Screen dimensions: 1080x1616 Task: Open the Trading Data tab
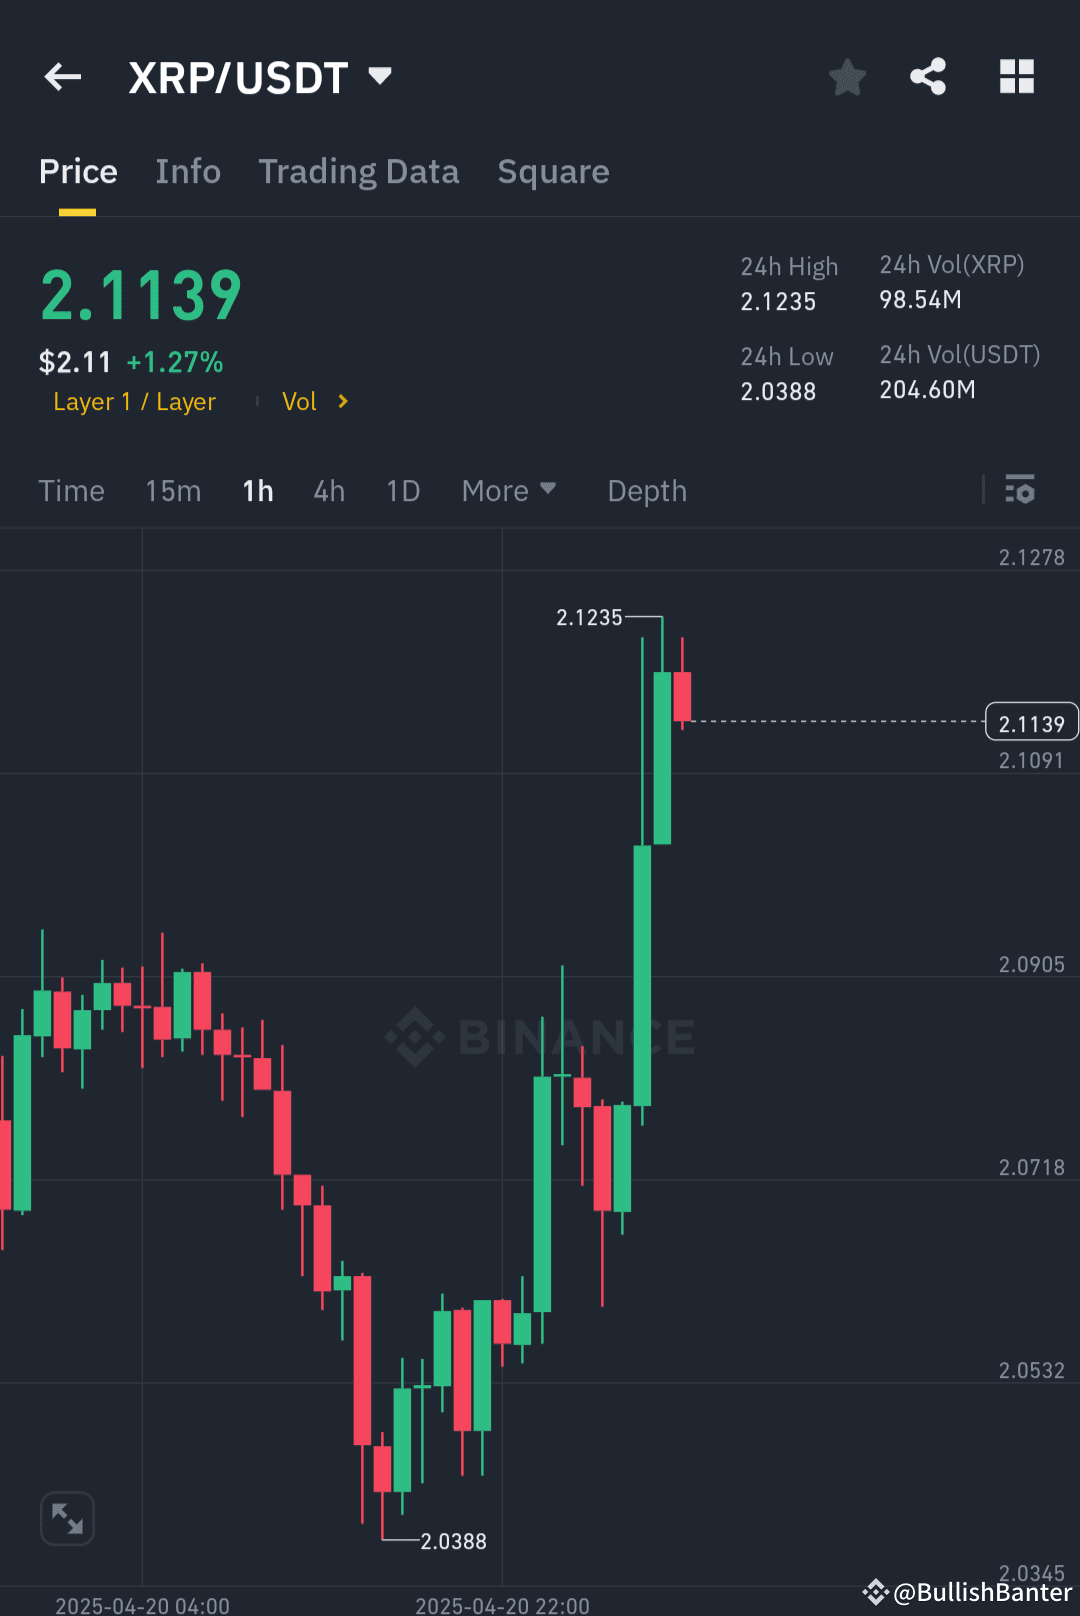[359, 171]
